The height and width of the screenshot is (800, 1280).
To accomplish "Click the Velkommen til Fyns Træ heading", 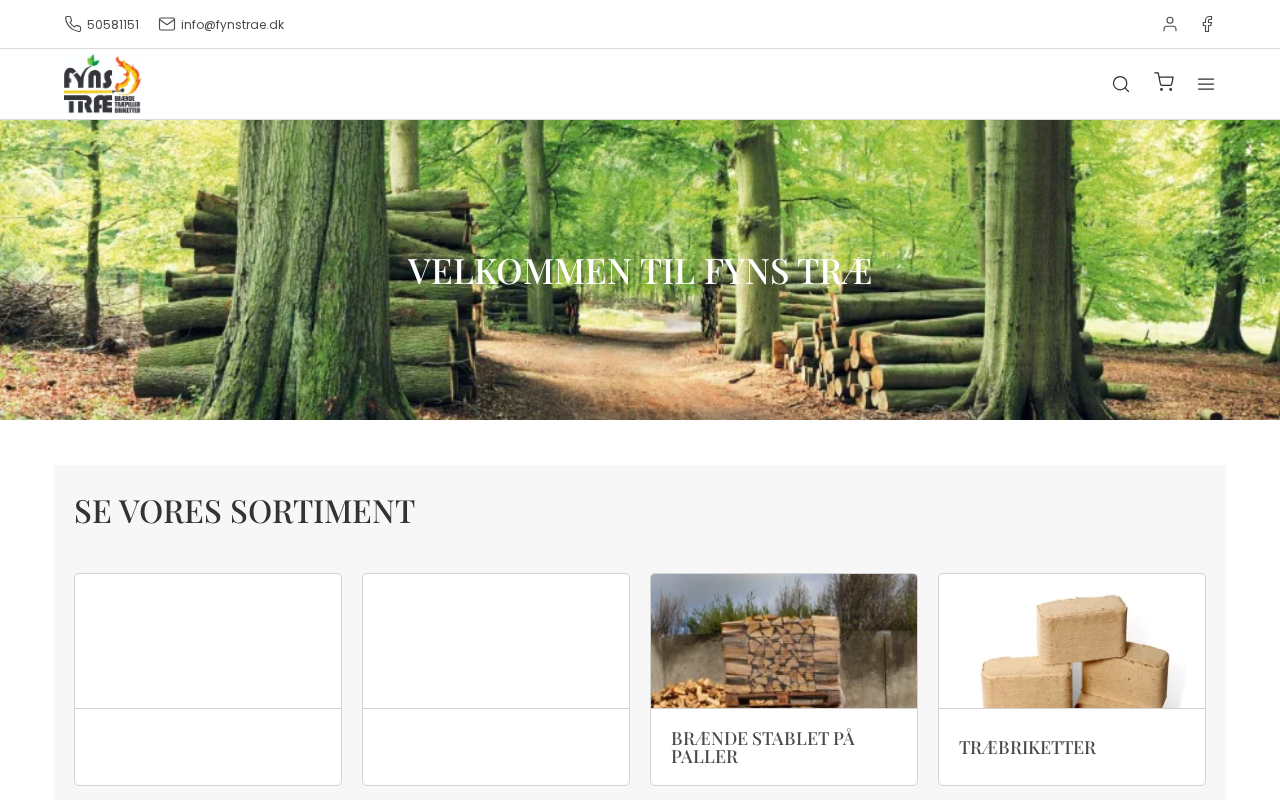I will (x=640, y=271).
